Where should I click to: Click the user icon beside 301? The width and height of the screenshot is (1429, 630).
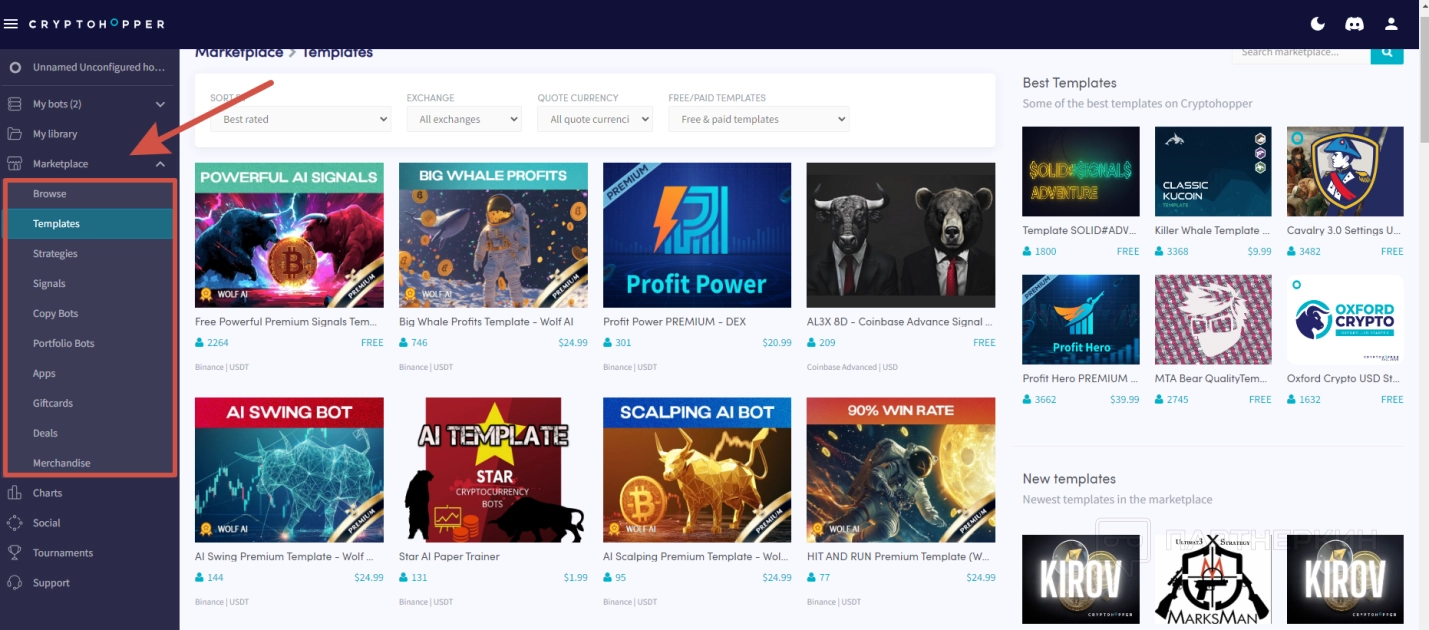pos(607,343)
